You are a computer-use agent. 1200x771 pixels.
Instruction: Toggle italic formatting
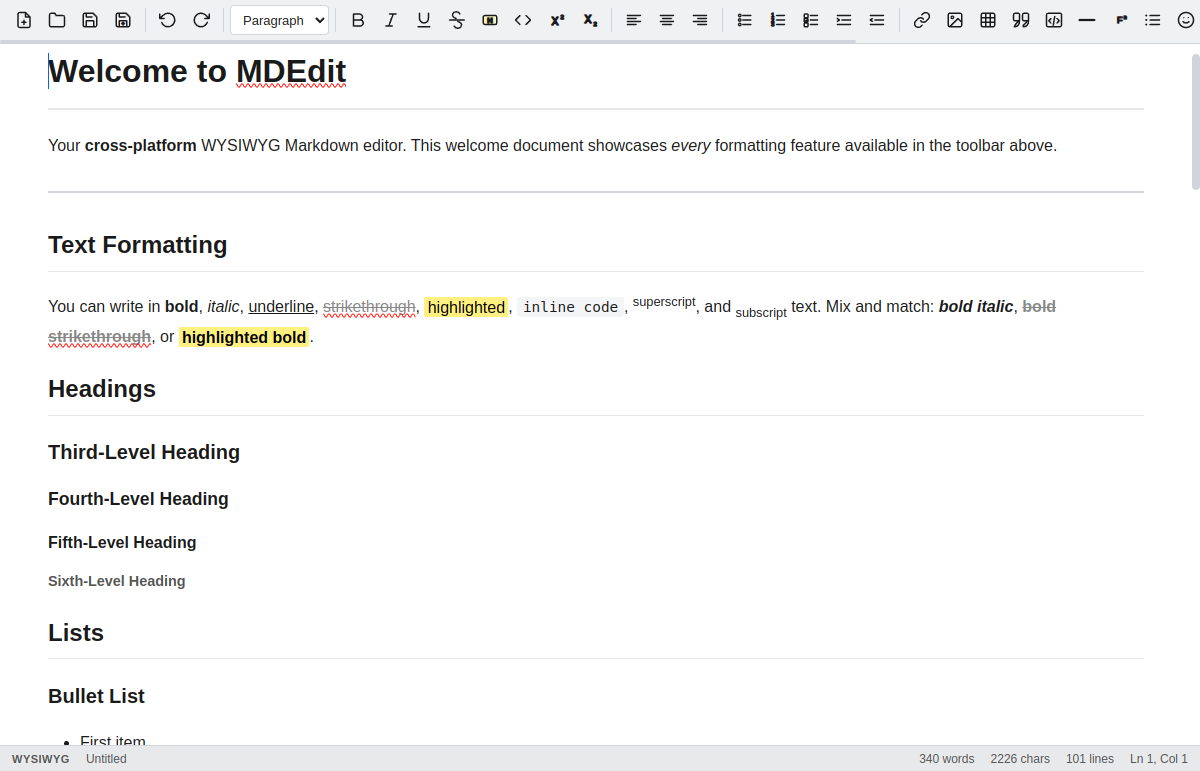[391, 20]
